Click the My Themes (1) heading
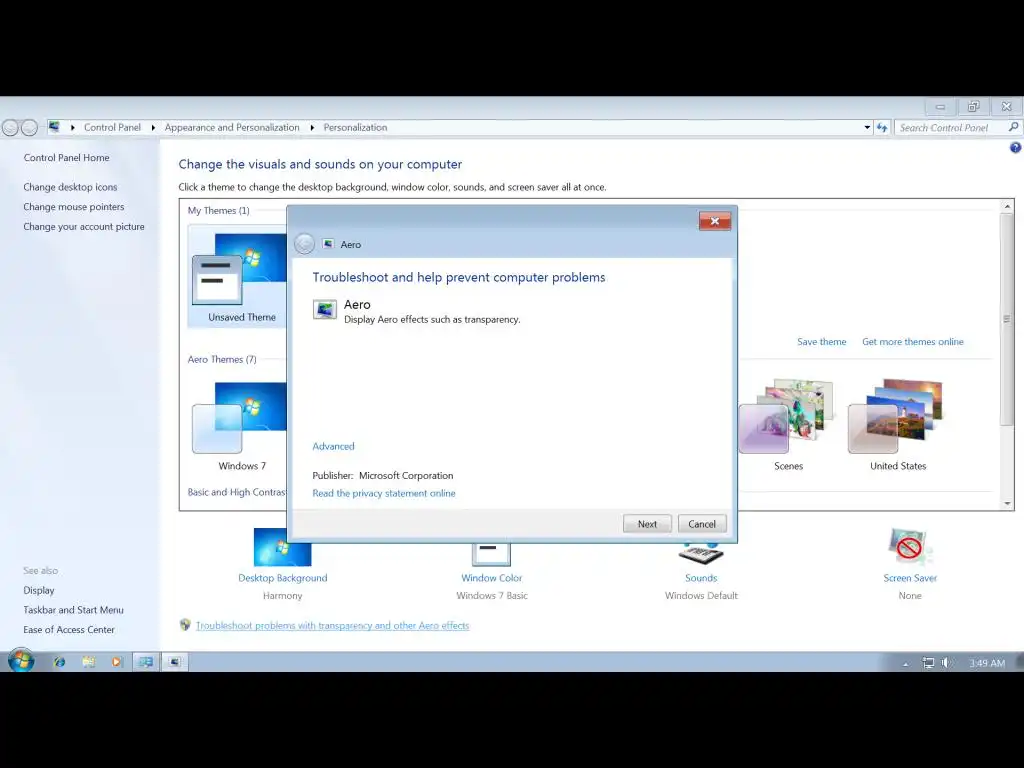This screenshot has height=768, width=1024. click(219, 210)
